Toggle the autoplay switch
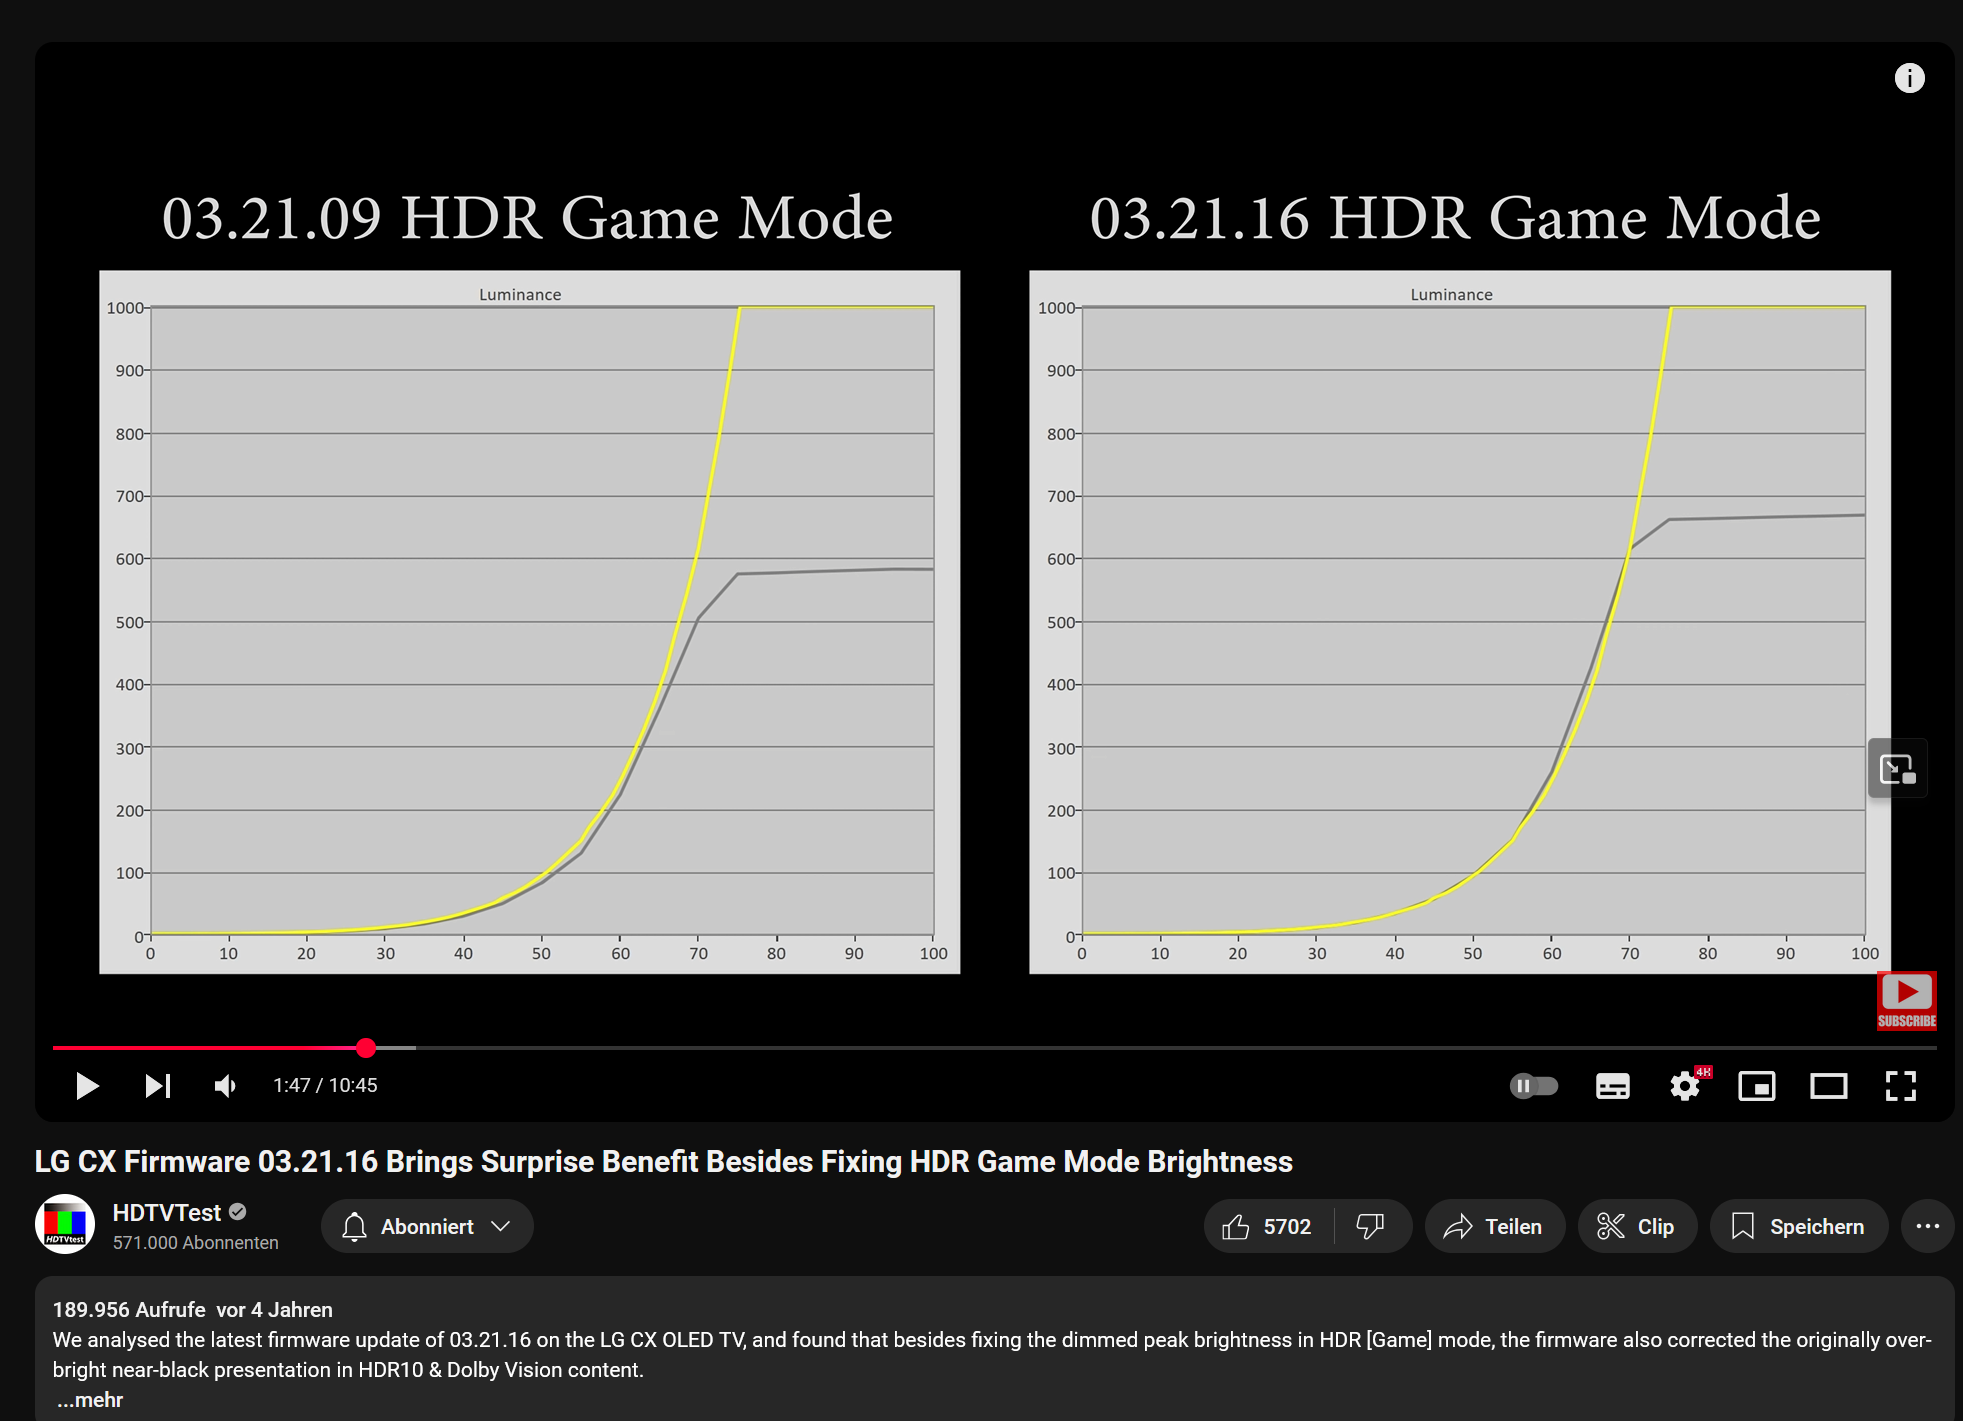Viewport: 1963px width, 1421px height. point(1533,1085)
